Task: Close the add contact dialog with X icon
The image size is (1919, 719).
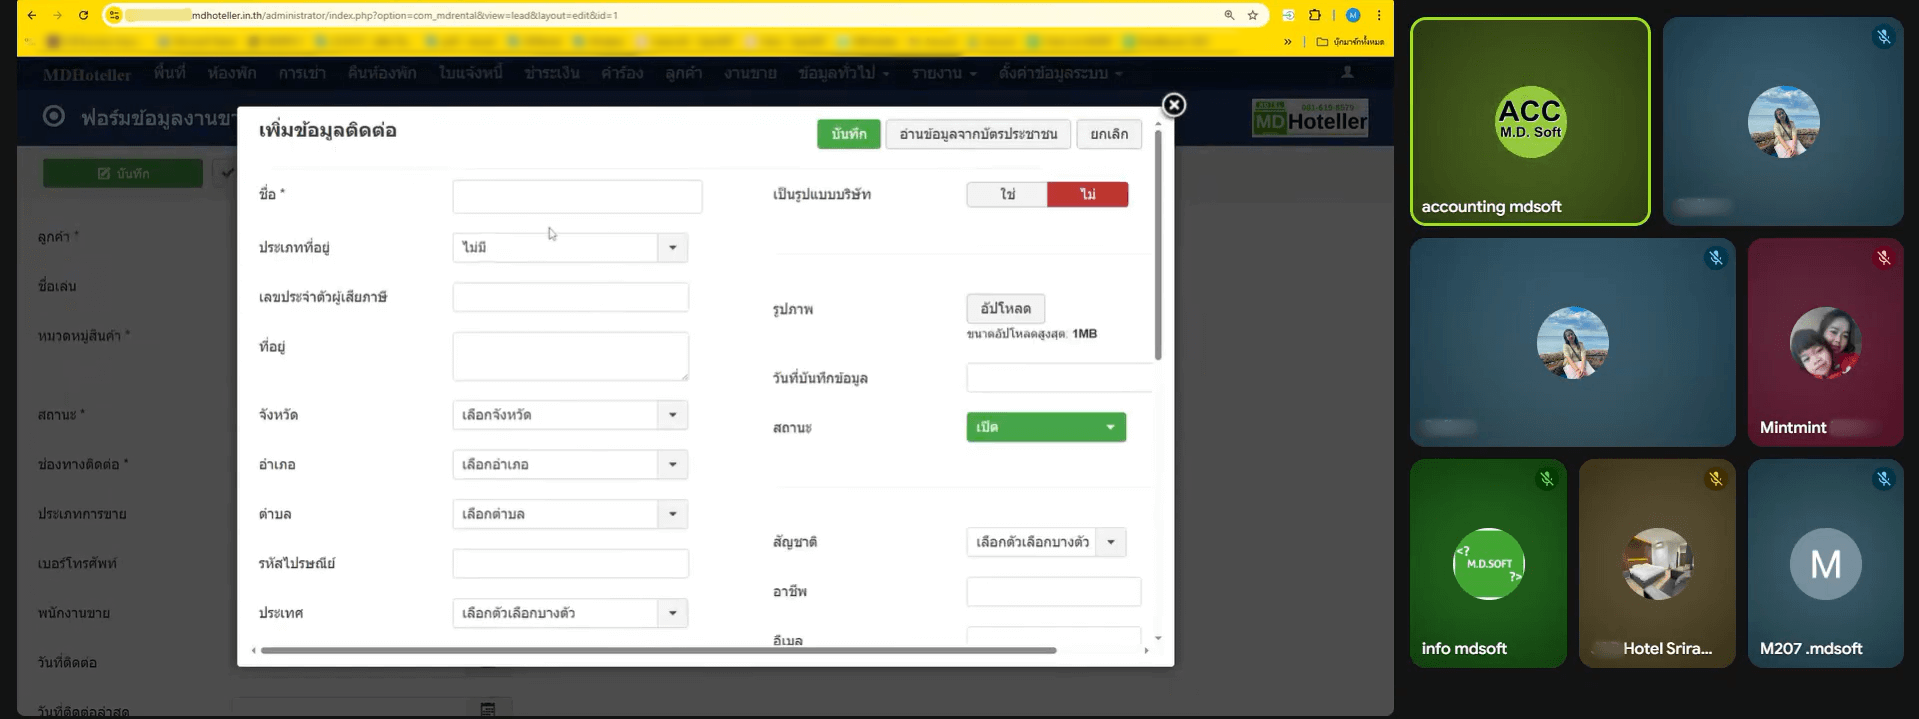Action: pos(1174,105)
